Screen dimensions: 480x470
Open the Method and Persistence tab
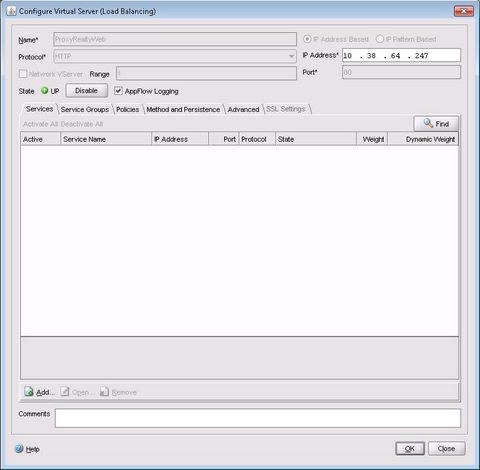coord(183,109)
